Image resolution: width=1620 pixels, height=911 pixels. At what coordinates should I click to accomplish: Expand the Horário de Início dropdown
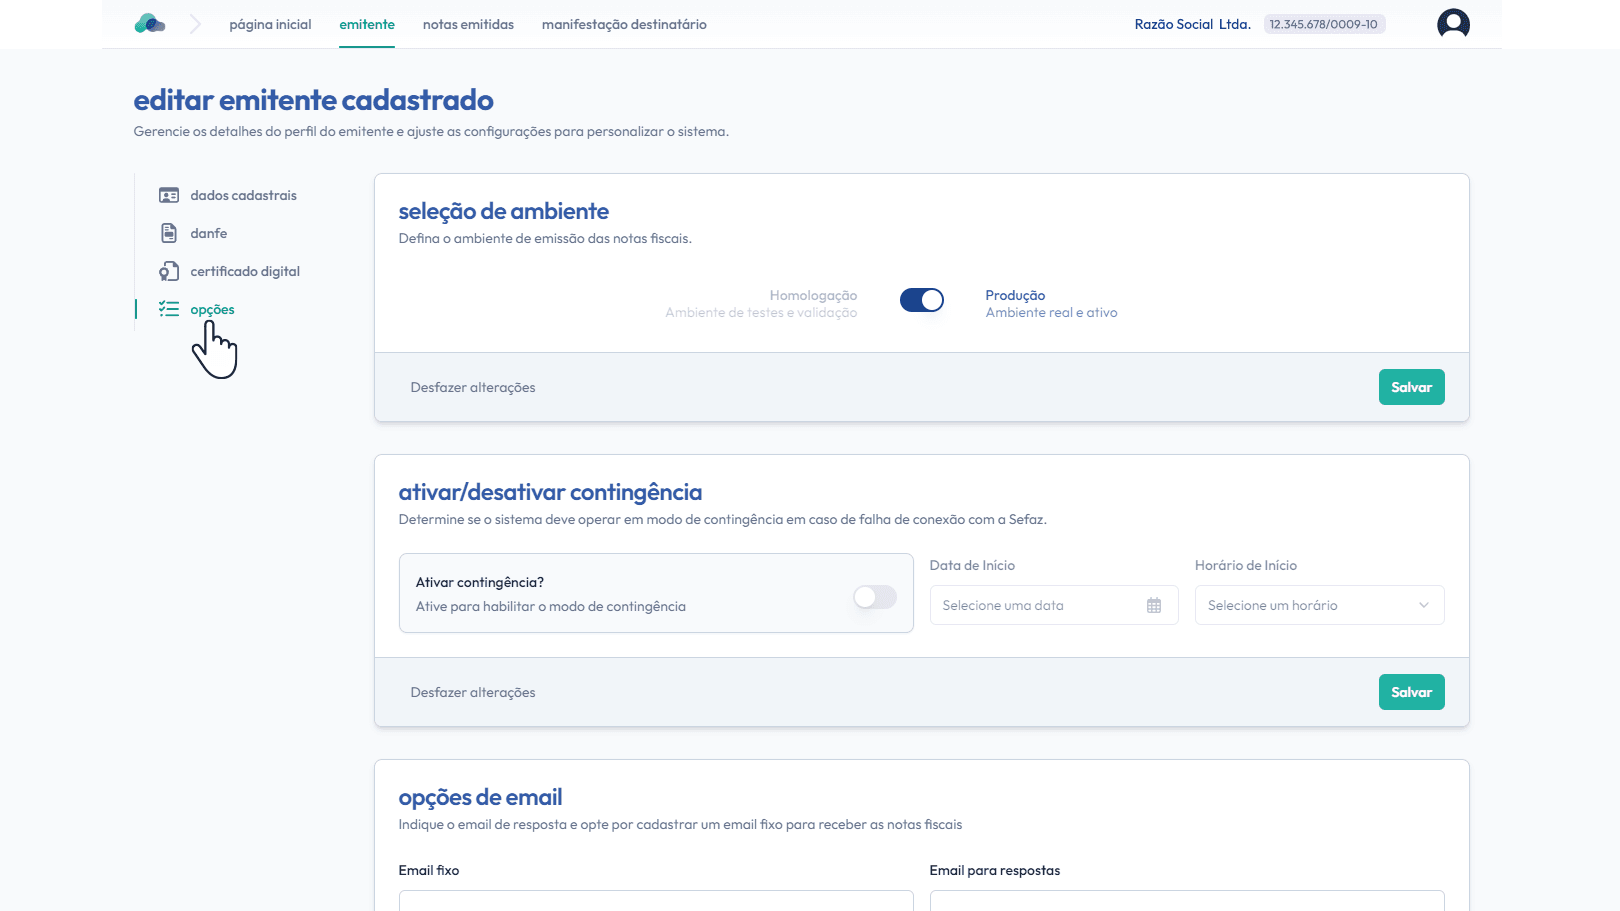tap(1319, 606)
